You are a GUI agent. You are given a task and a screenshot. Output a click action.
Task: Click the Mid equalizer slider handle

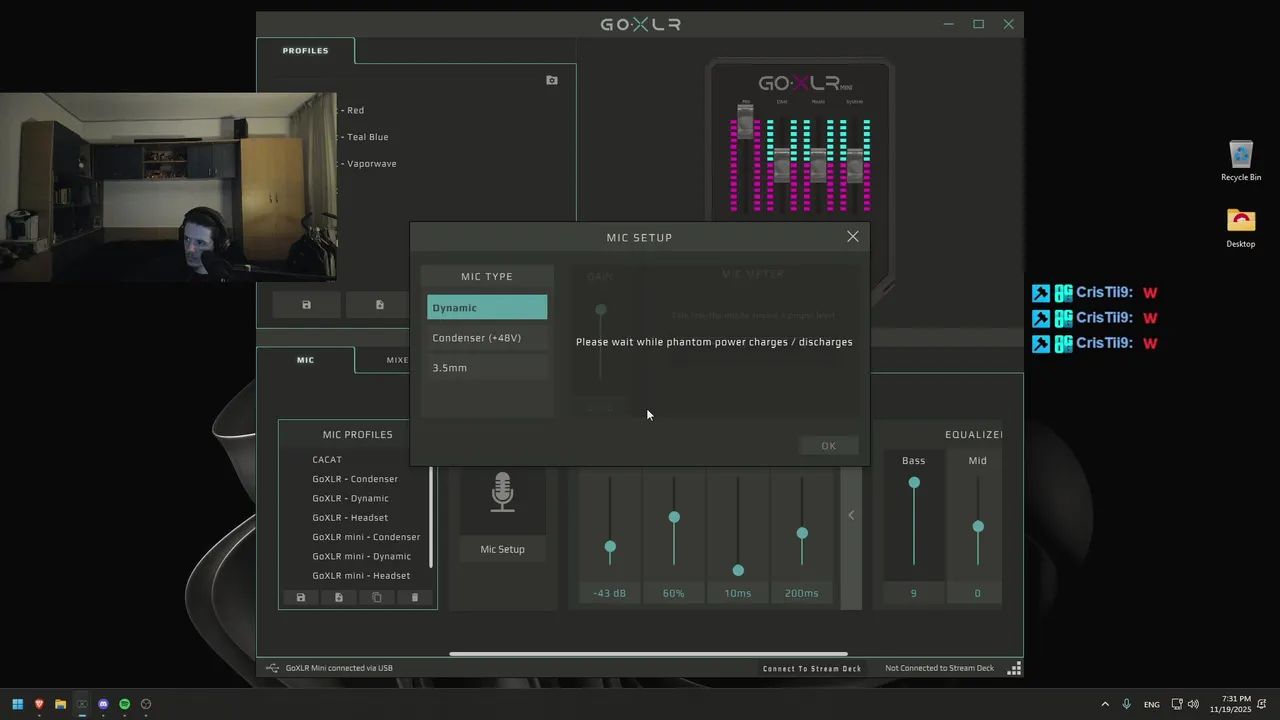(978, 526)
